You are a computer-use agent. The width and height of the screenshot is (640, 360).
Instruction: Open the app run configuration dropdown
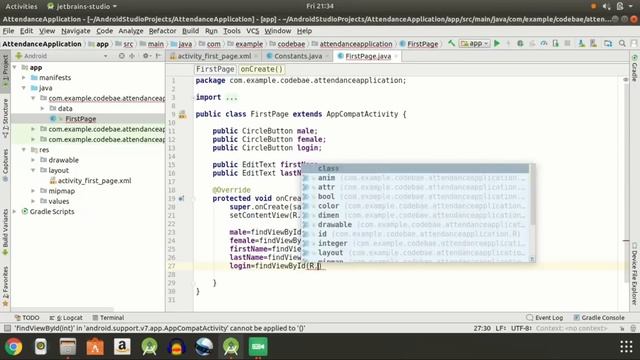point(474,43)
